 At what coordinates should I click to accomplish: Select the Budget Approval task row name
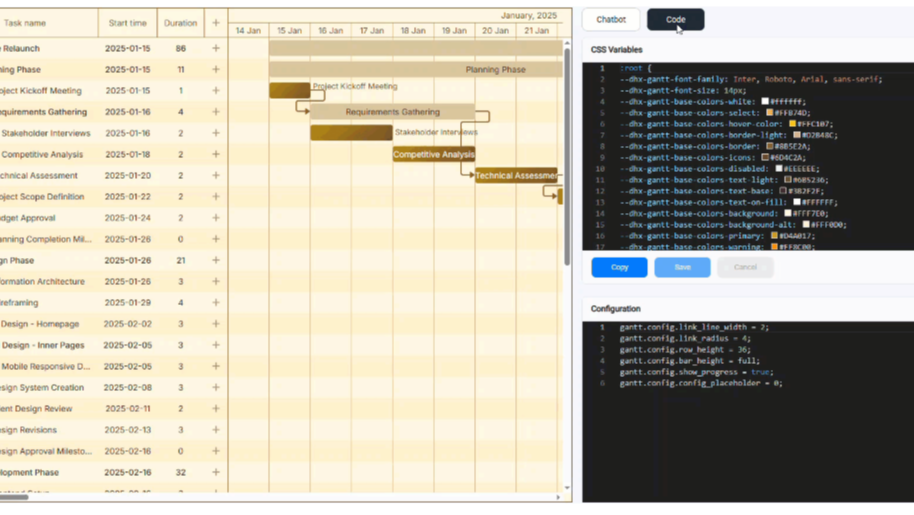(28, 218)
